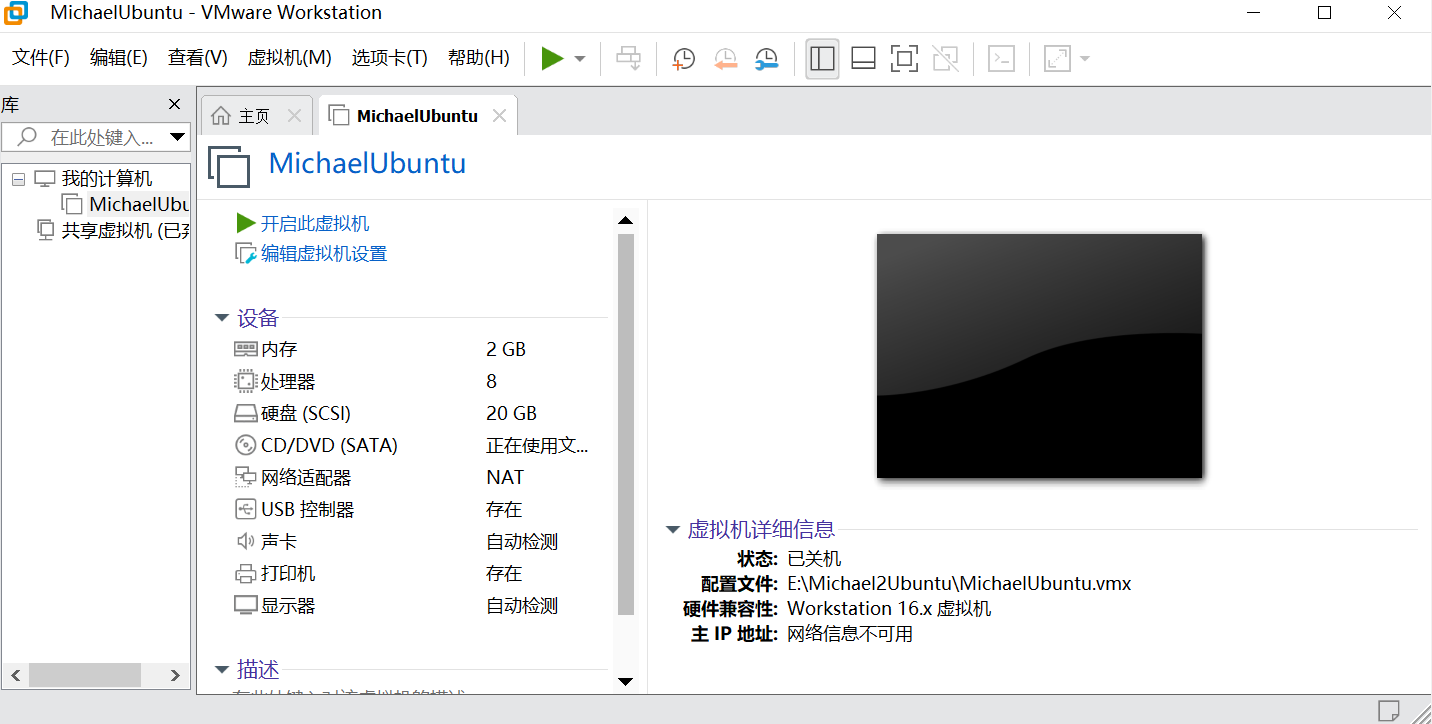Take a snapshot with the clock-plus icon
Screen dimensions: 1432x724
pos(684,59)
